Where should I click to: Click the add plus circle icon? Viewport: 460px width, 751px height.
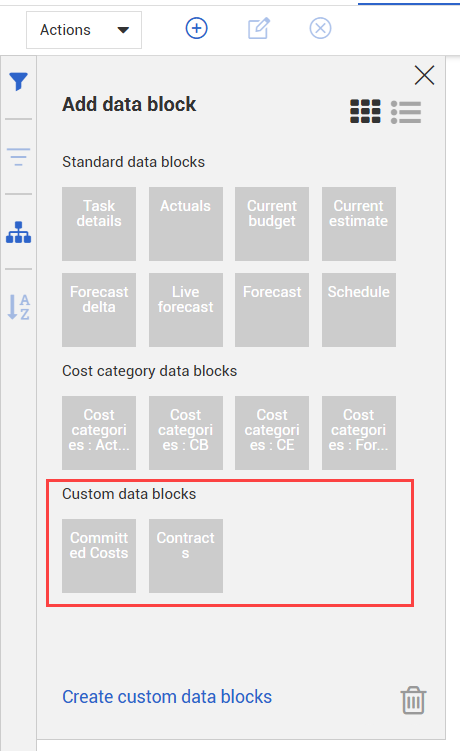tap(196, 28)
